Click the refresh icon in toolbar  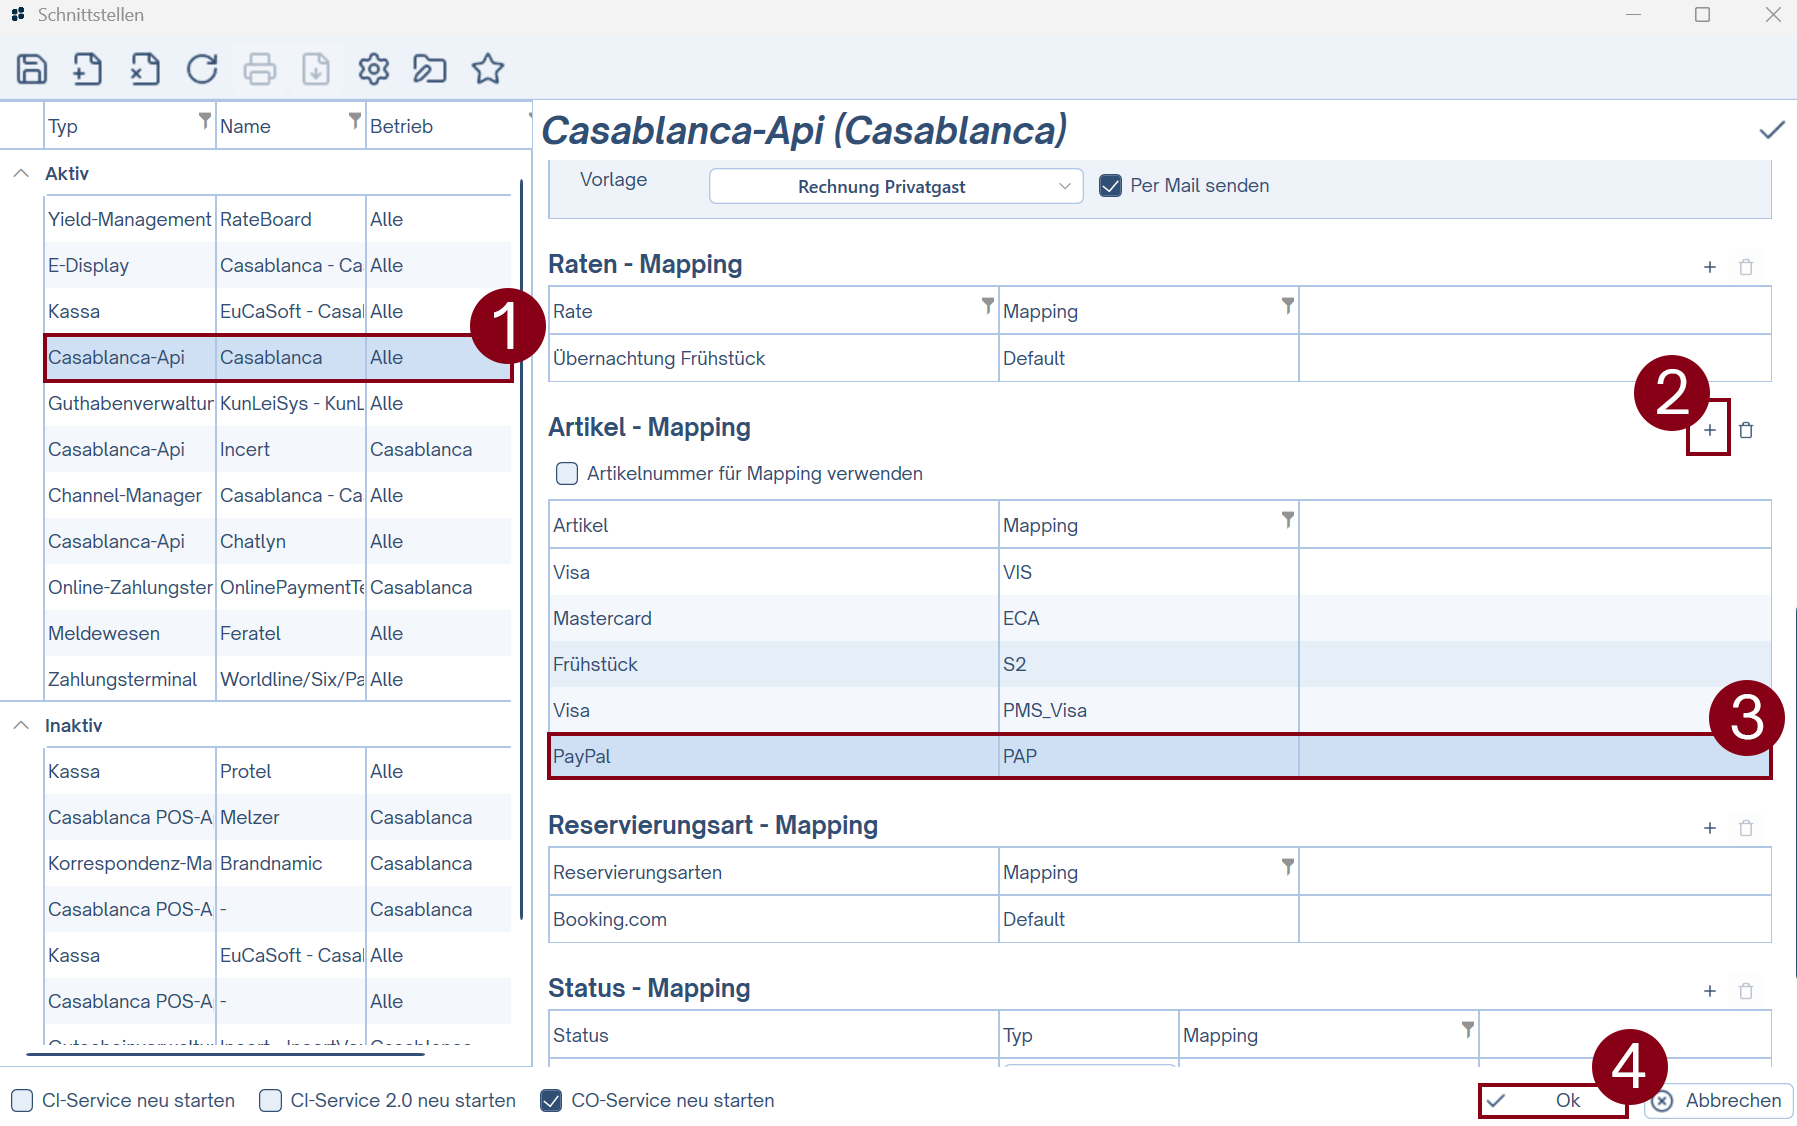(202, 69)
